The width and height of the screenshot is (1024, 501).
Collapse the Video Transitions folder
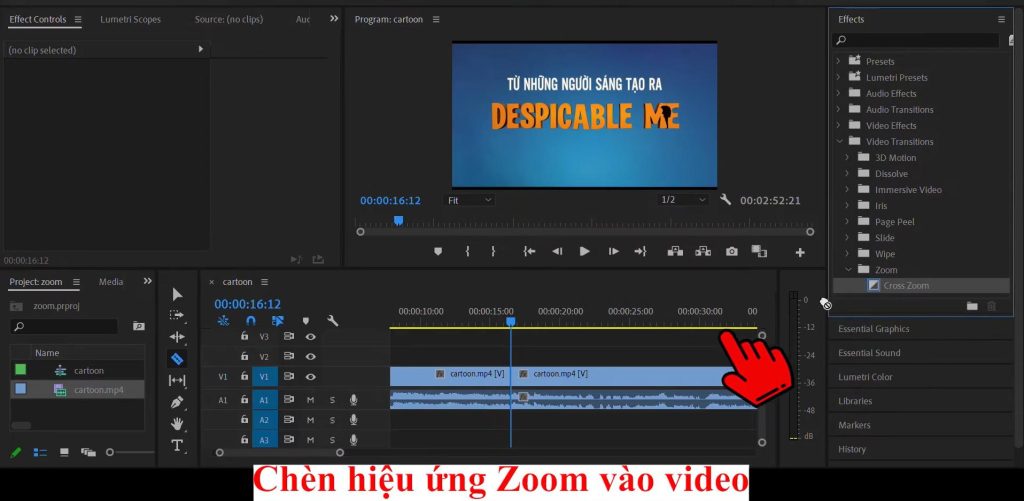point(839,141)
